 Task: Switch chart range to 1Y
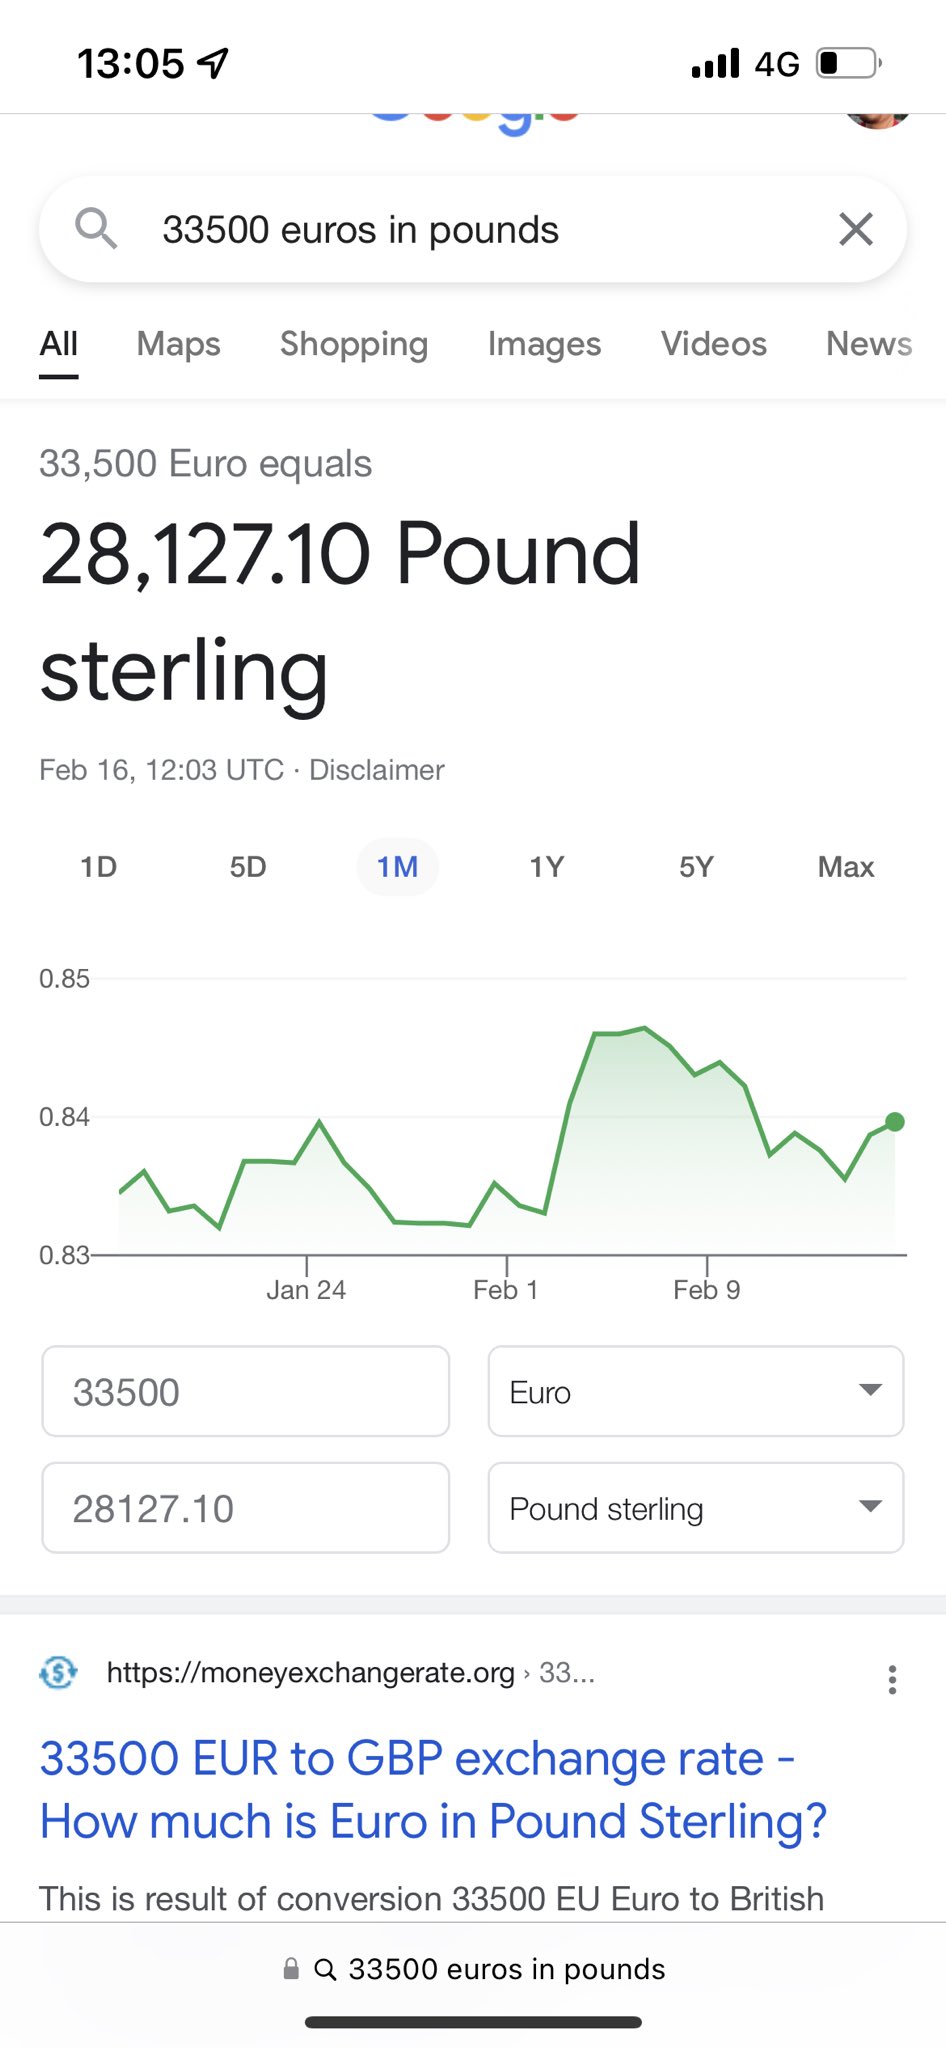pyautogui.click(x=547, y=867)
